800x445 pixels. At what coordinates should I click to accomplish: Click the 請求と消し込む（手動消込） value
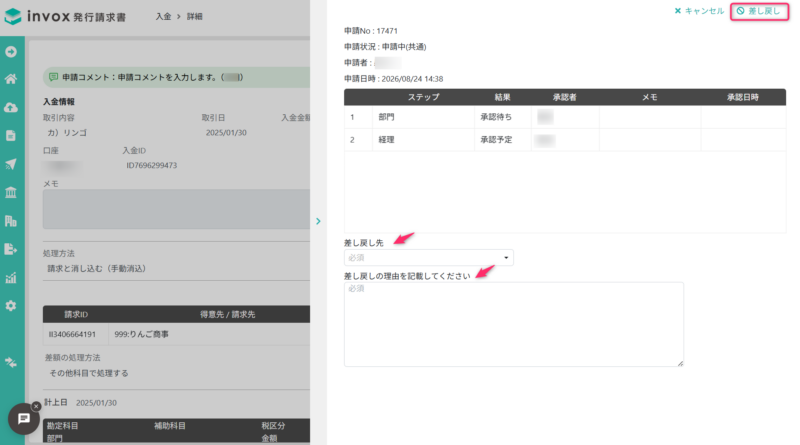coord(96,268)
